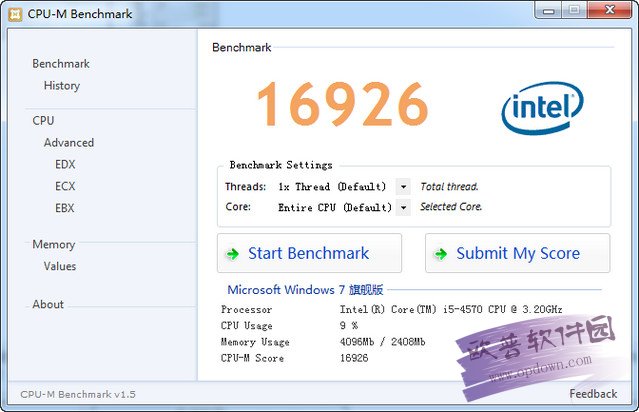Image resolution: width=639 pixels, height=412 pixels.
Task: Open the Advanced CPU page
Action: tap(69, 143)
